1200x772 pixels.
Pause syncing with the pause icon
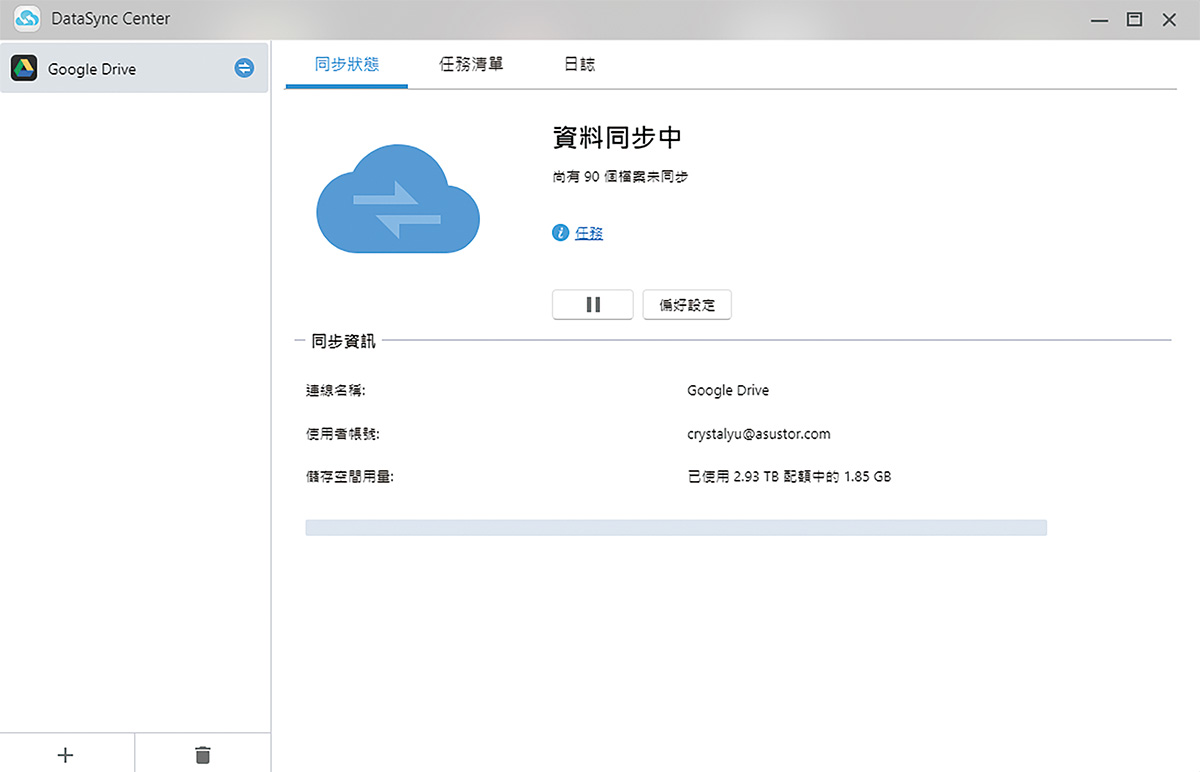592,304
